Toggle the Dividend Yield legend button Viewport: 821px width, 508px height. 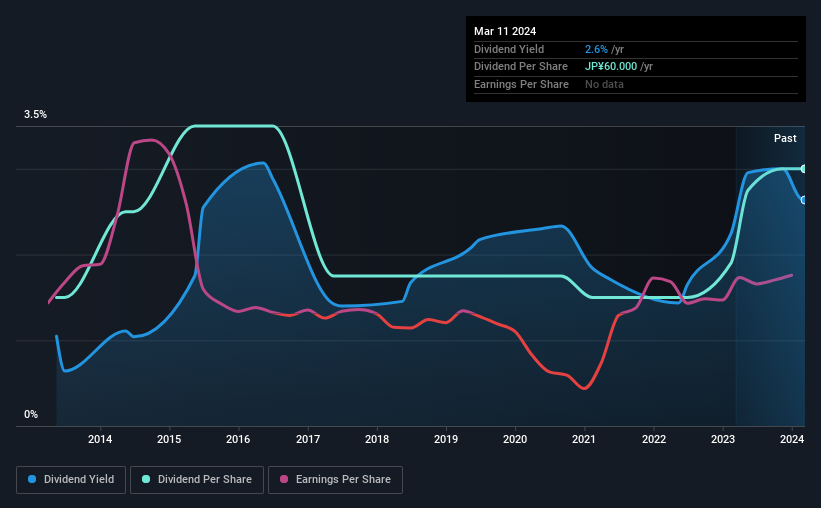click(71, 479)
